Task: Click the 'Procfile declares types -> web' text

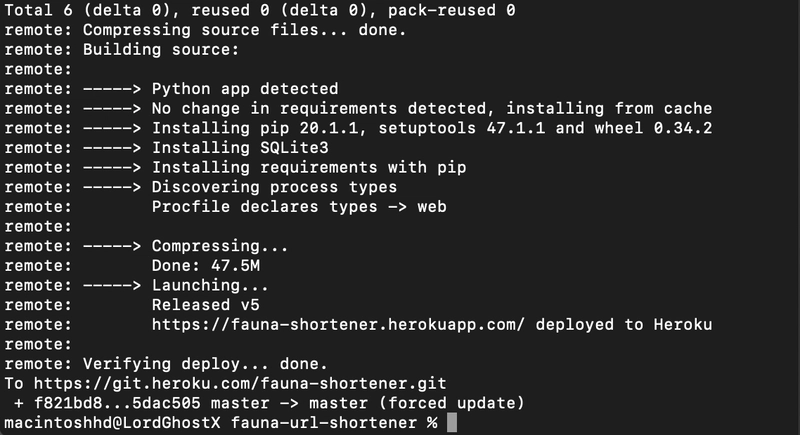Action: click(x=299, y=206)
